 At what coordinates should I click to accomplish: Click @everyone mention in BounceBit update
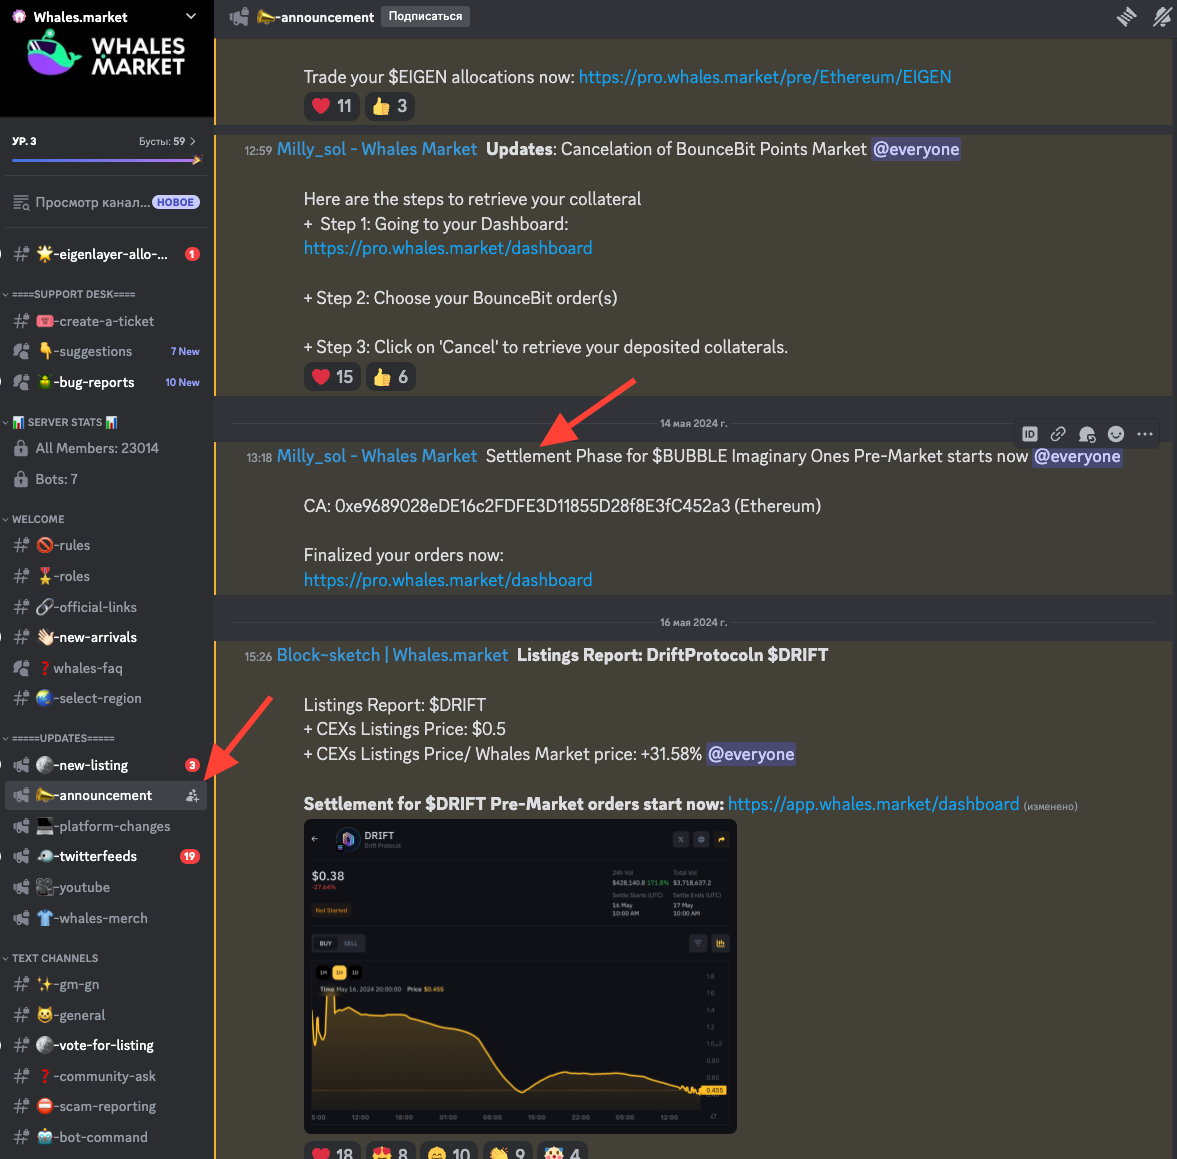coord(916,149)
